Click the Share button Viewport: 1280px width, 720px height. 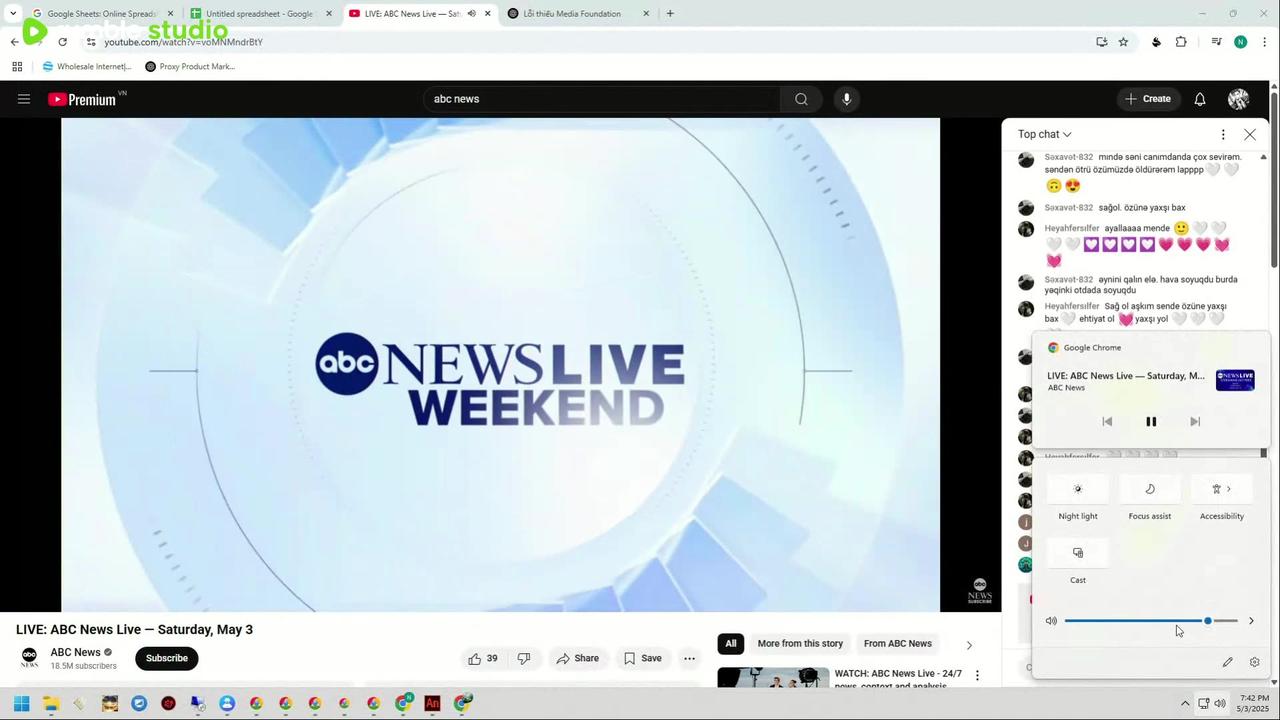[x=577, y=658]
